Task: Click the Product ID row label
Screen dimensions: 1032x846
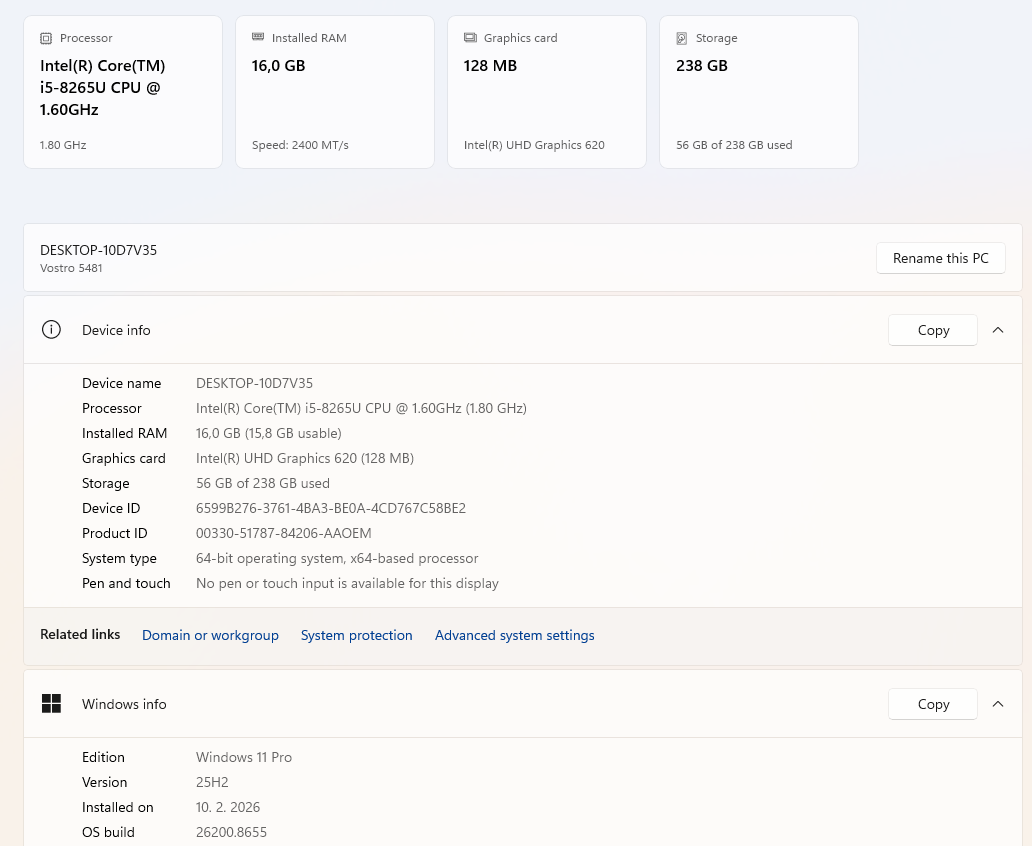Action: pos(115,533)
